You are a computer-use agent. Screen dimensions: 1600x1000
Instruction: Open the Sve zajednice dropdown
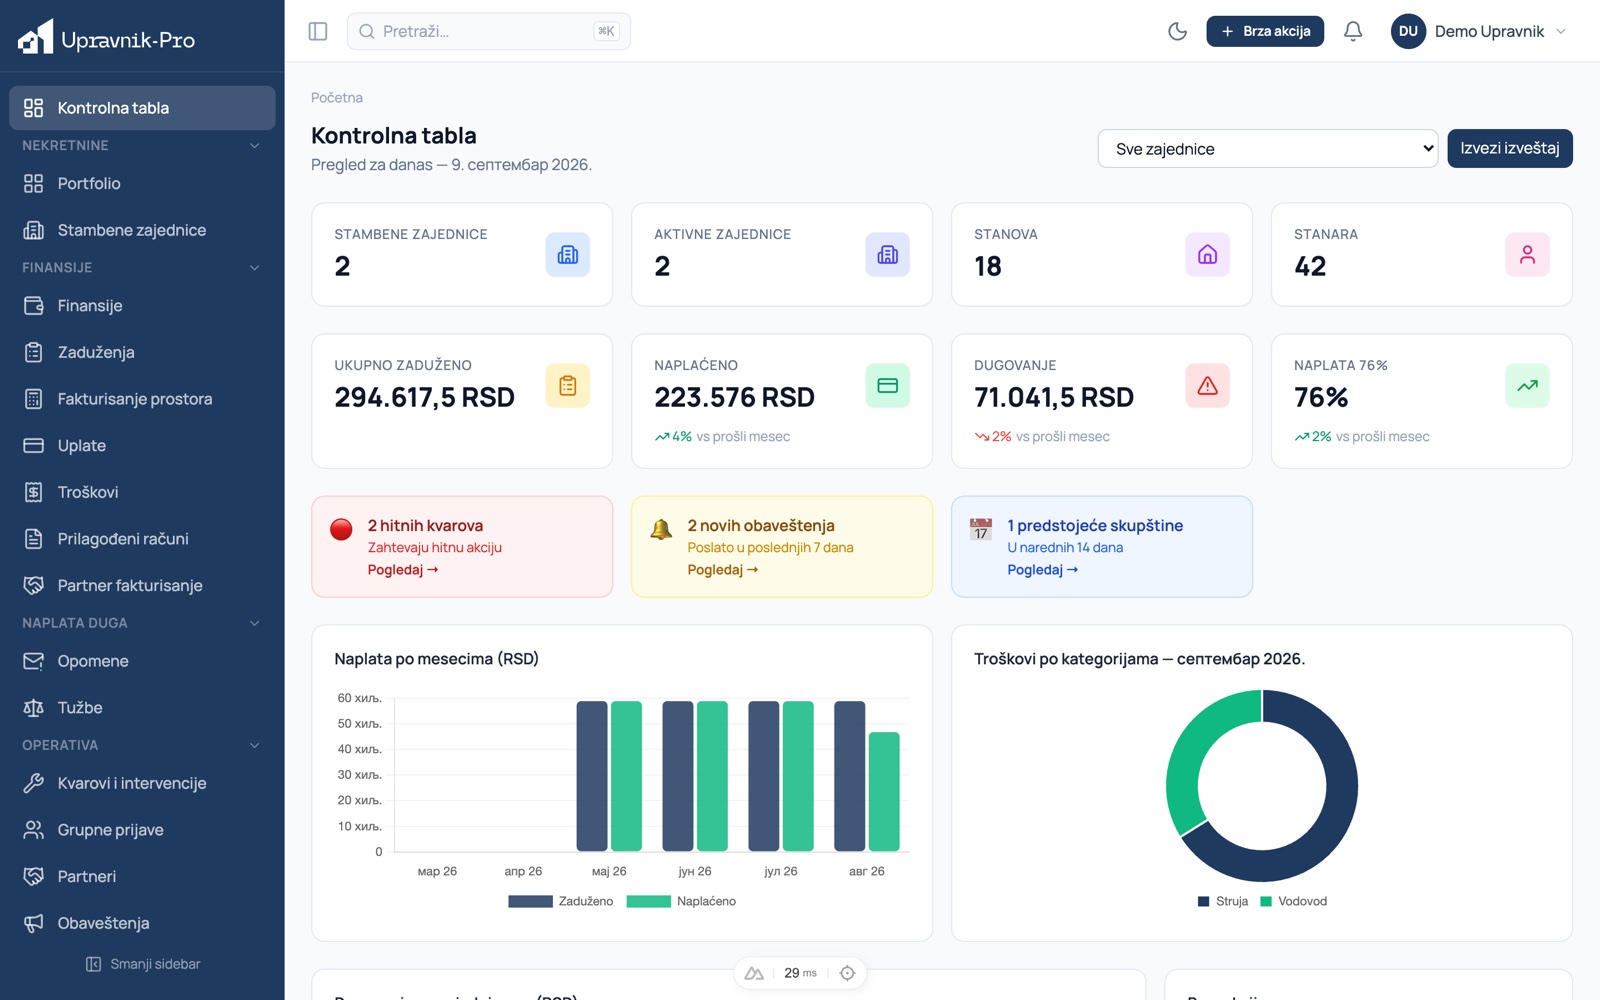[x=1268, y=149]
